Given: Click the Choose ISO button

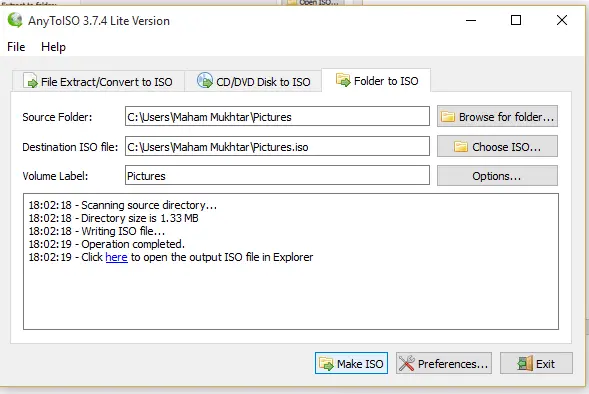Looking at the screenshot, I should coord(497,146).
